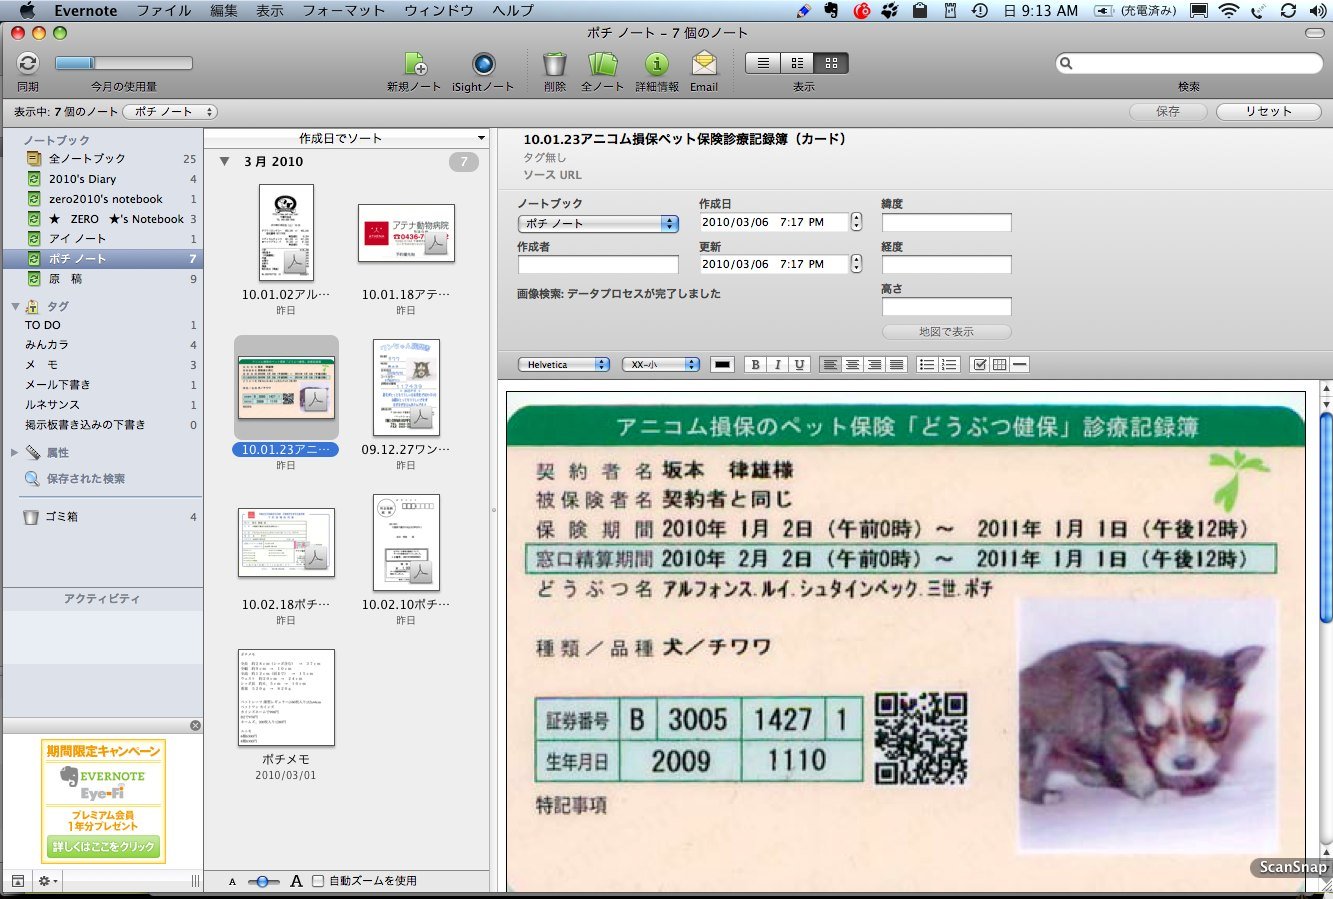The height and width of the screenshot is (899, 1333).
Task: Insert a numbered list
Action: (x=949, y=365)
